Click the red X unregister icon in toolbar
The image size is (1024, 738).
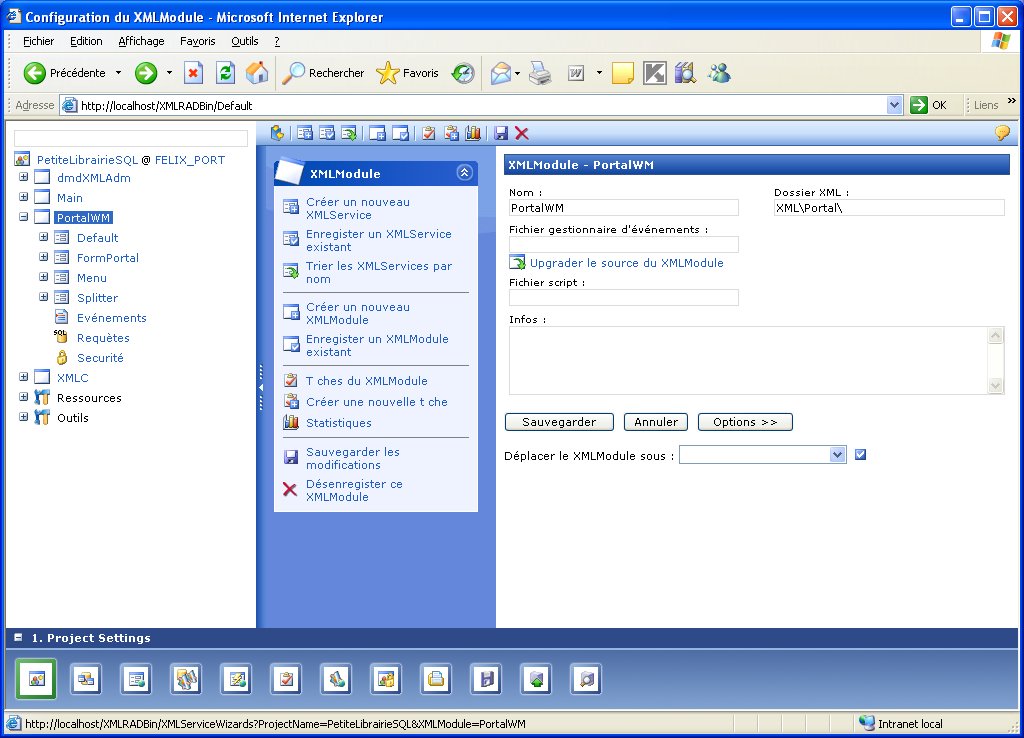(x=521, y=133)
